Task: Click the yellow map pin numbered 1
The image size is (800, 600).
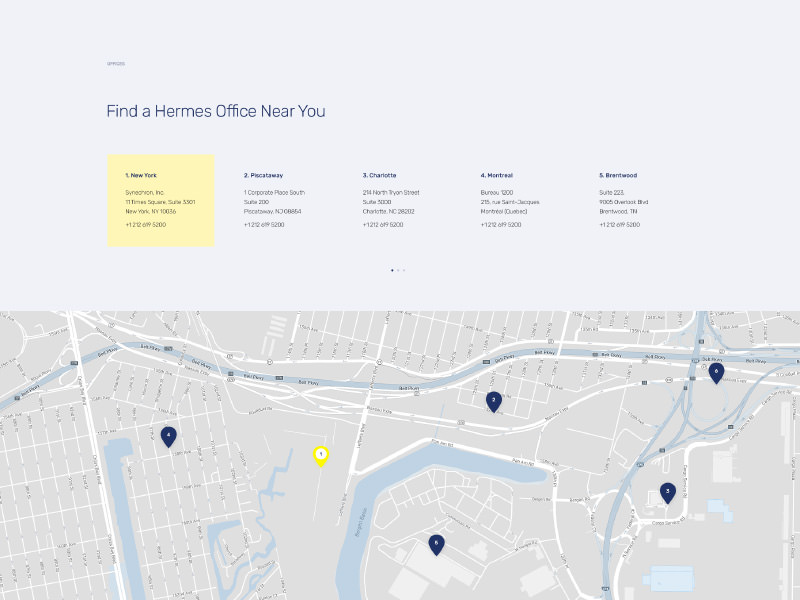Action: coord(321,455)
